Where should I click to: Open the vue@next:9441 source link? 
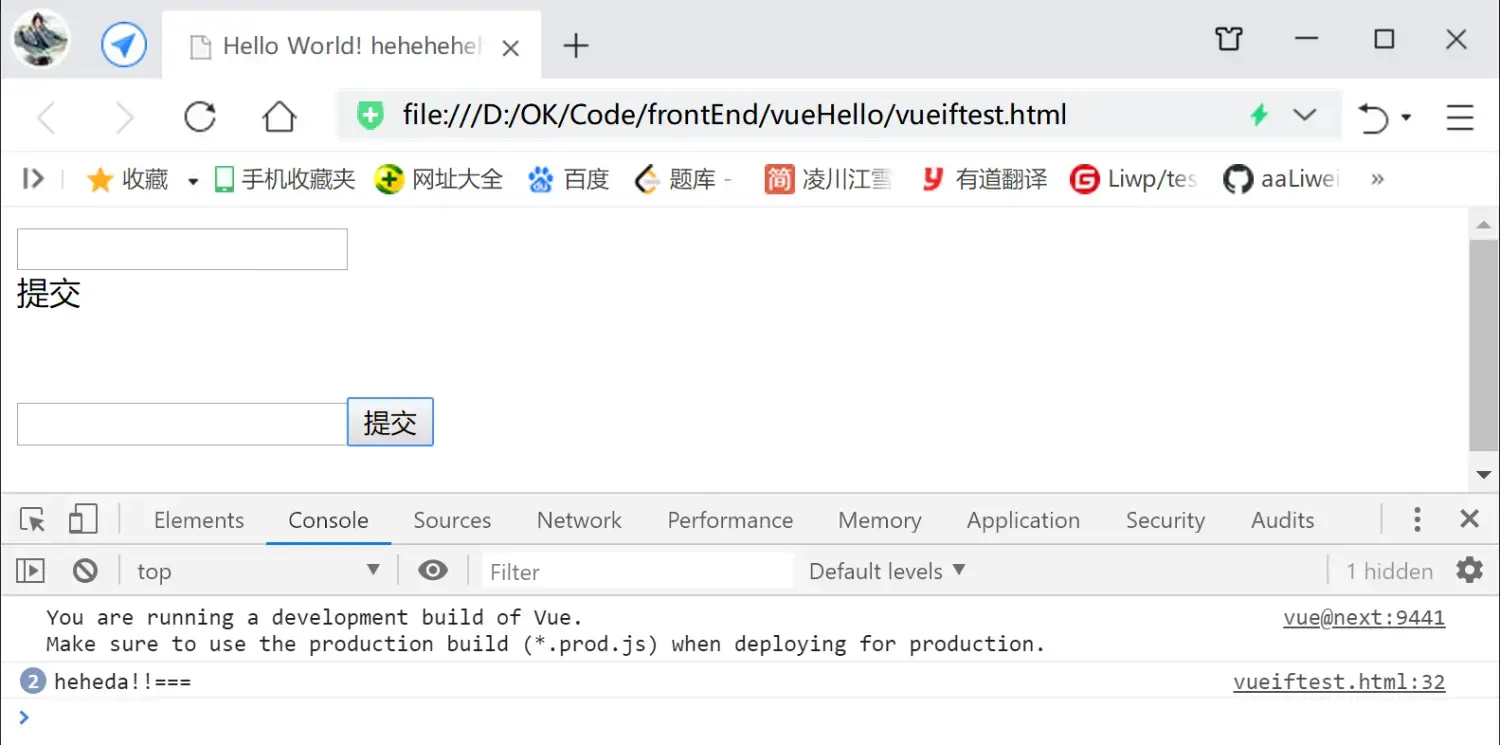(1364, 618)
